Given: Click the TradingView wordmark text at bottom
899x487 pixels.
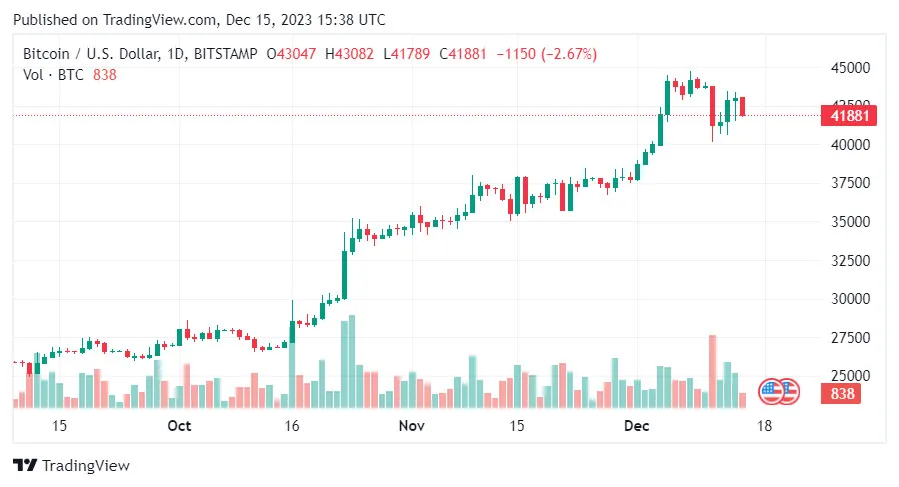Looking at the screenshot, I should tap(86, 466).
